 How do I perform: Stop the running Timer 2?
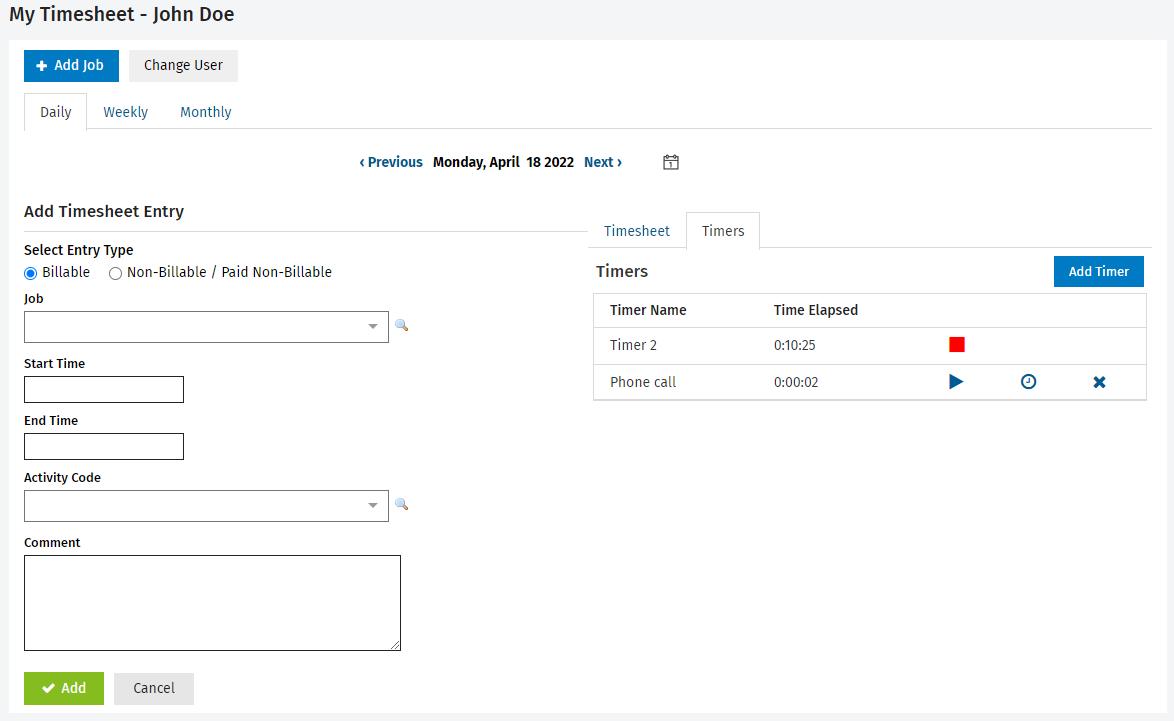(957, 344)
